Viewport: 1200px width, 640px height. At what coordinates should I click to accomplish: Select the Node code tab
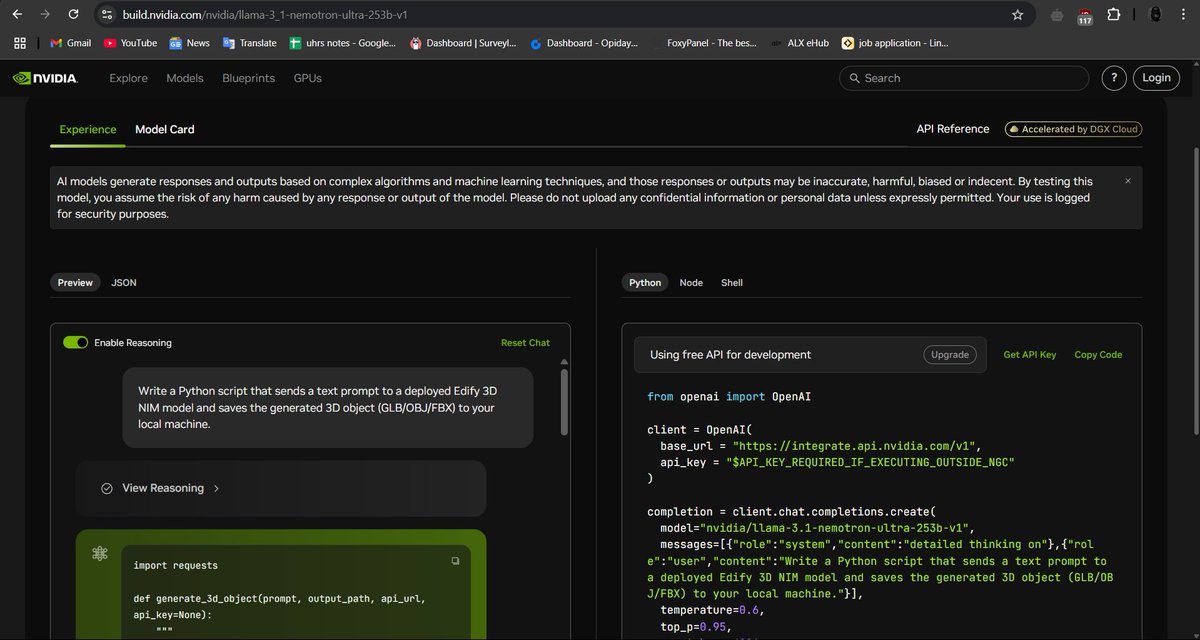click(x=691, y=282)
